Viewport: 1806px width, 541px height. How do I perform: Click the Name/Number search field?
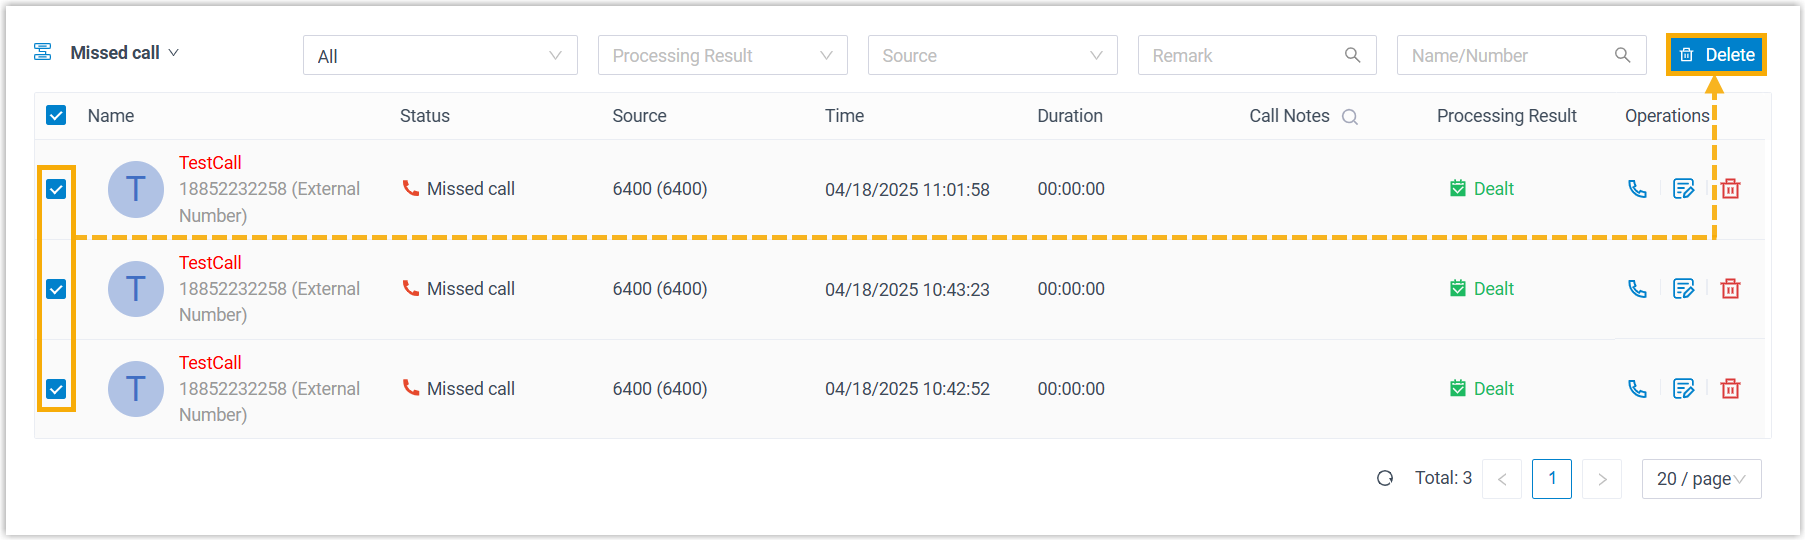[x=1506, y=56]
